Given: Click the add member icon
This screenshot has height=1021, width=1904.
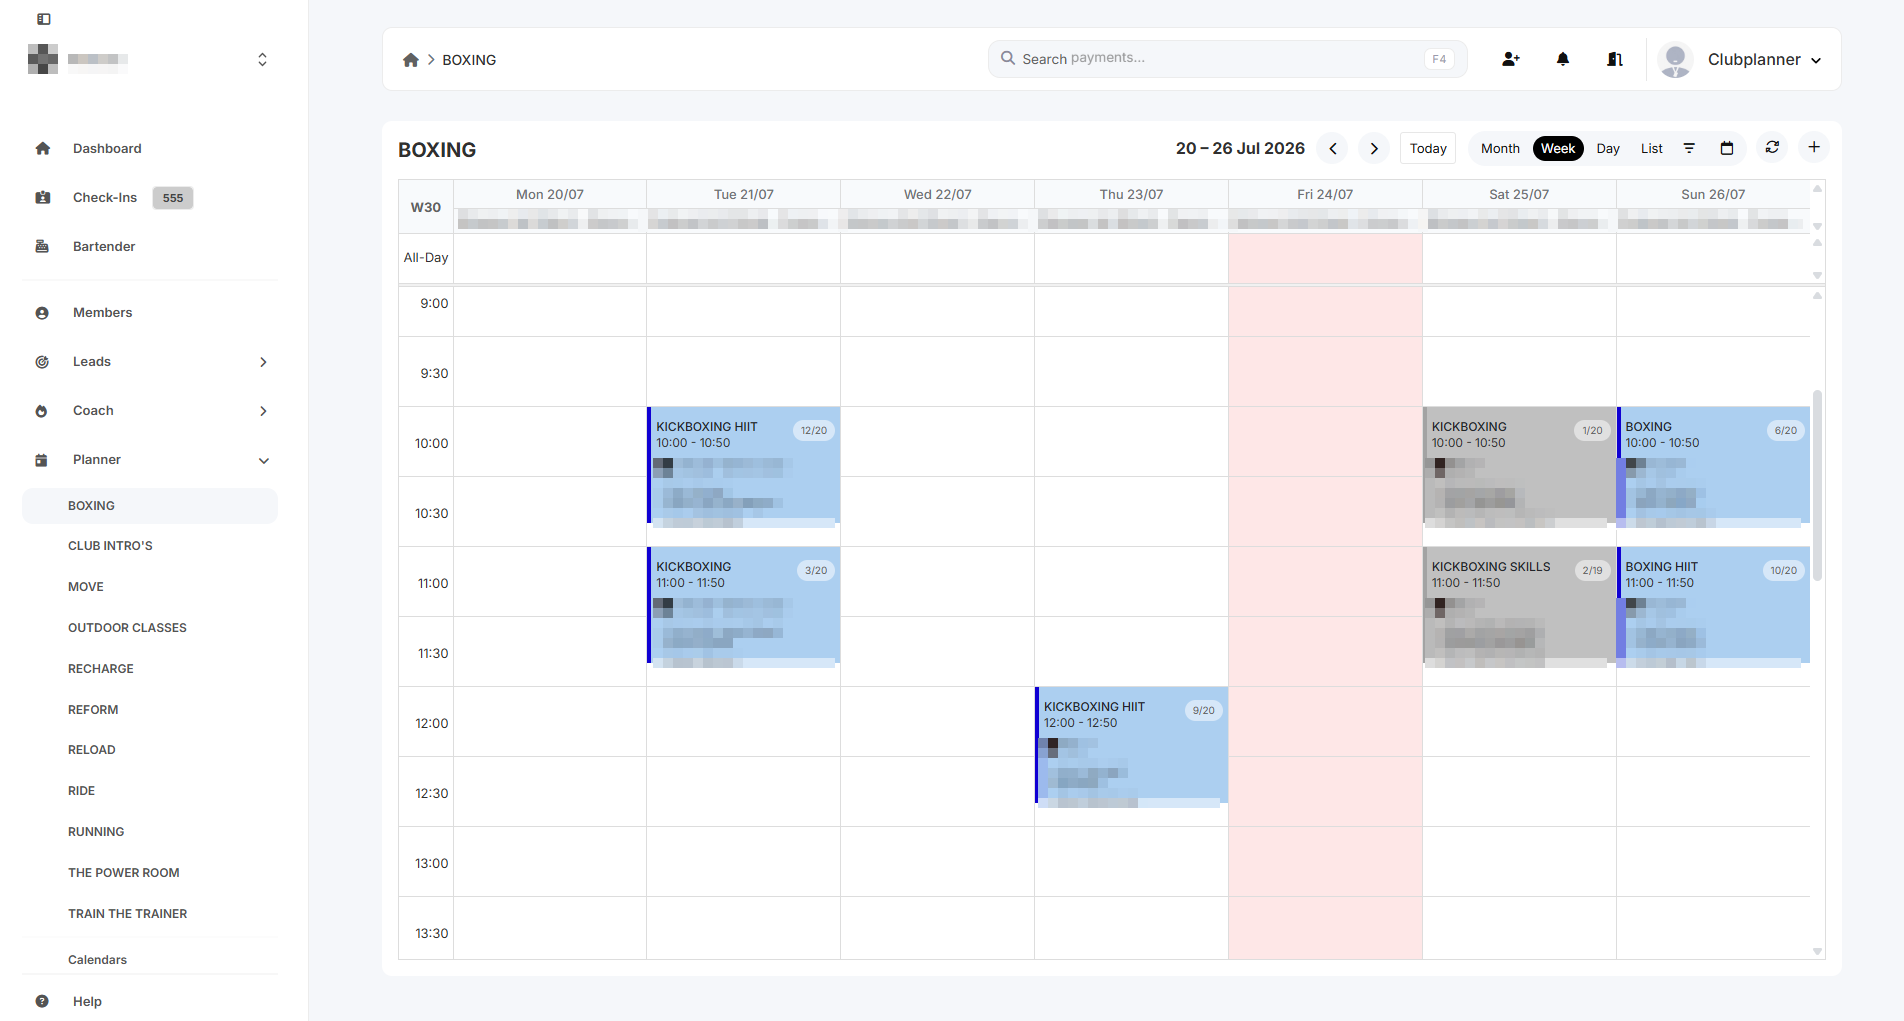Looking at the screenshot, I should [x=1511, y=59].
